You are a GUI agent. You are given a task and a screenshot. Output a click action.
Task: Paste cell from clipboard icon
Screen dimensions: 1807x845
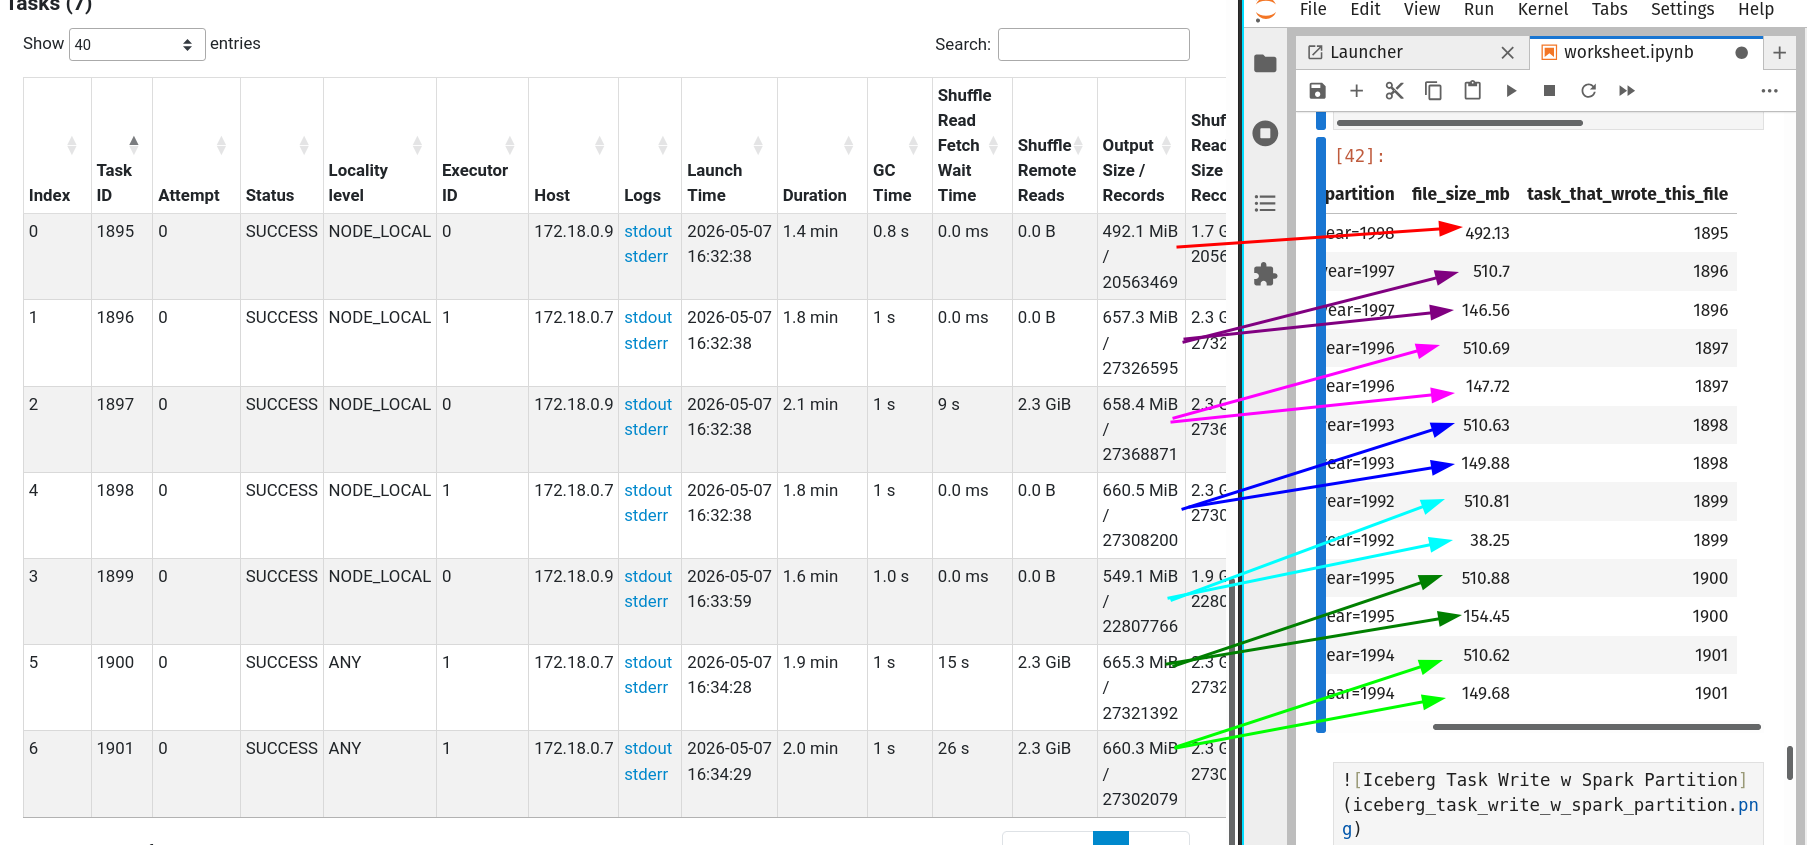coord(1472,91)
